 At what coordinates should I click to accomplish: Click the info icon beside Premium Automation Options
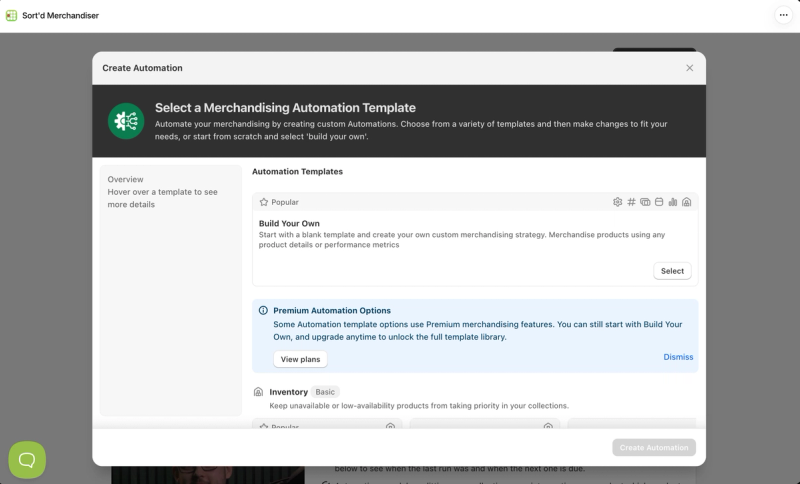[263, 310]
